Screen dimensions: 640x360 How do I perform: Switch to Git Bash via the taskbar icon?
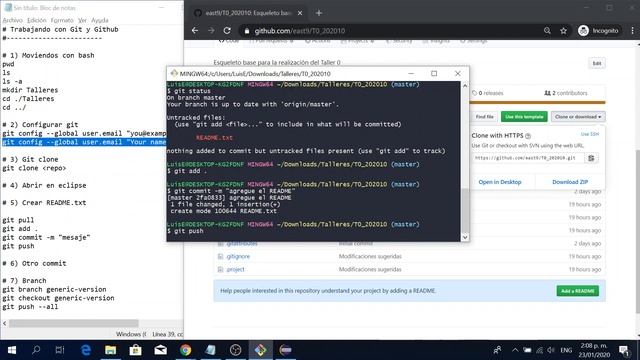[x=260, y=350]
